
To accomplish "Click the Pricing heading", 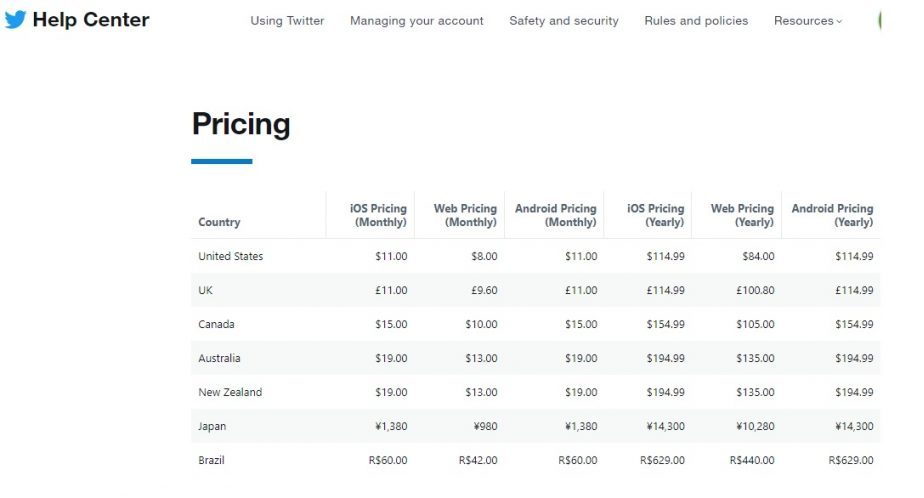I will 241,124.
